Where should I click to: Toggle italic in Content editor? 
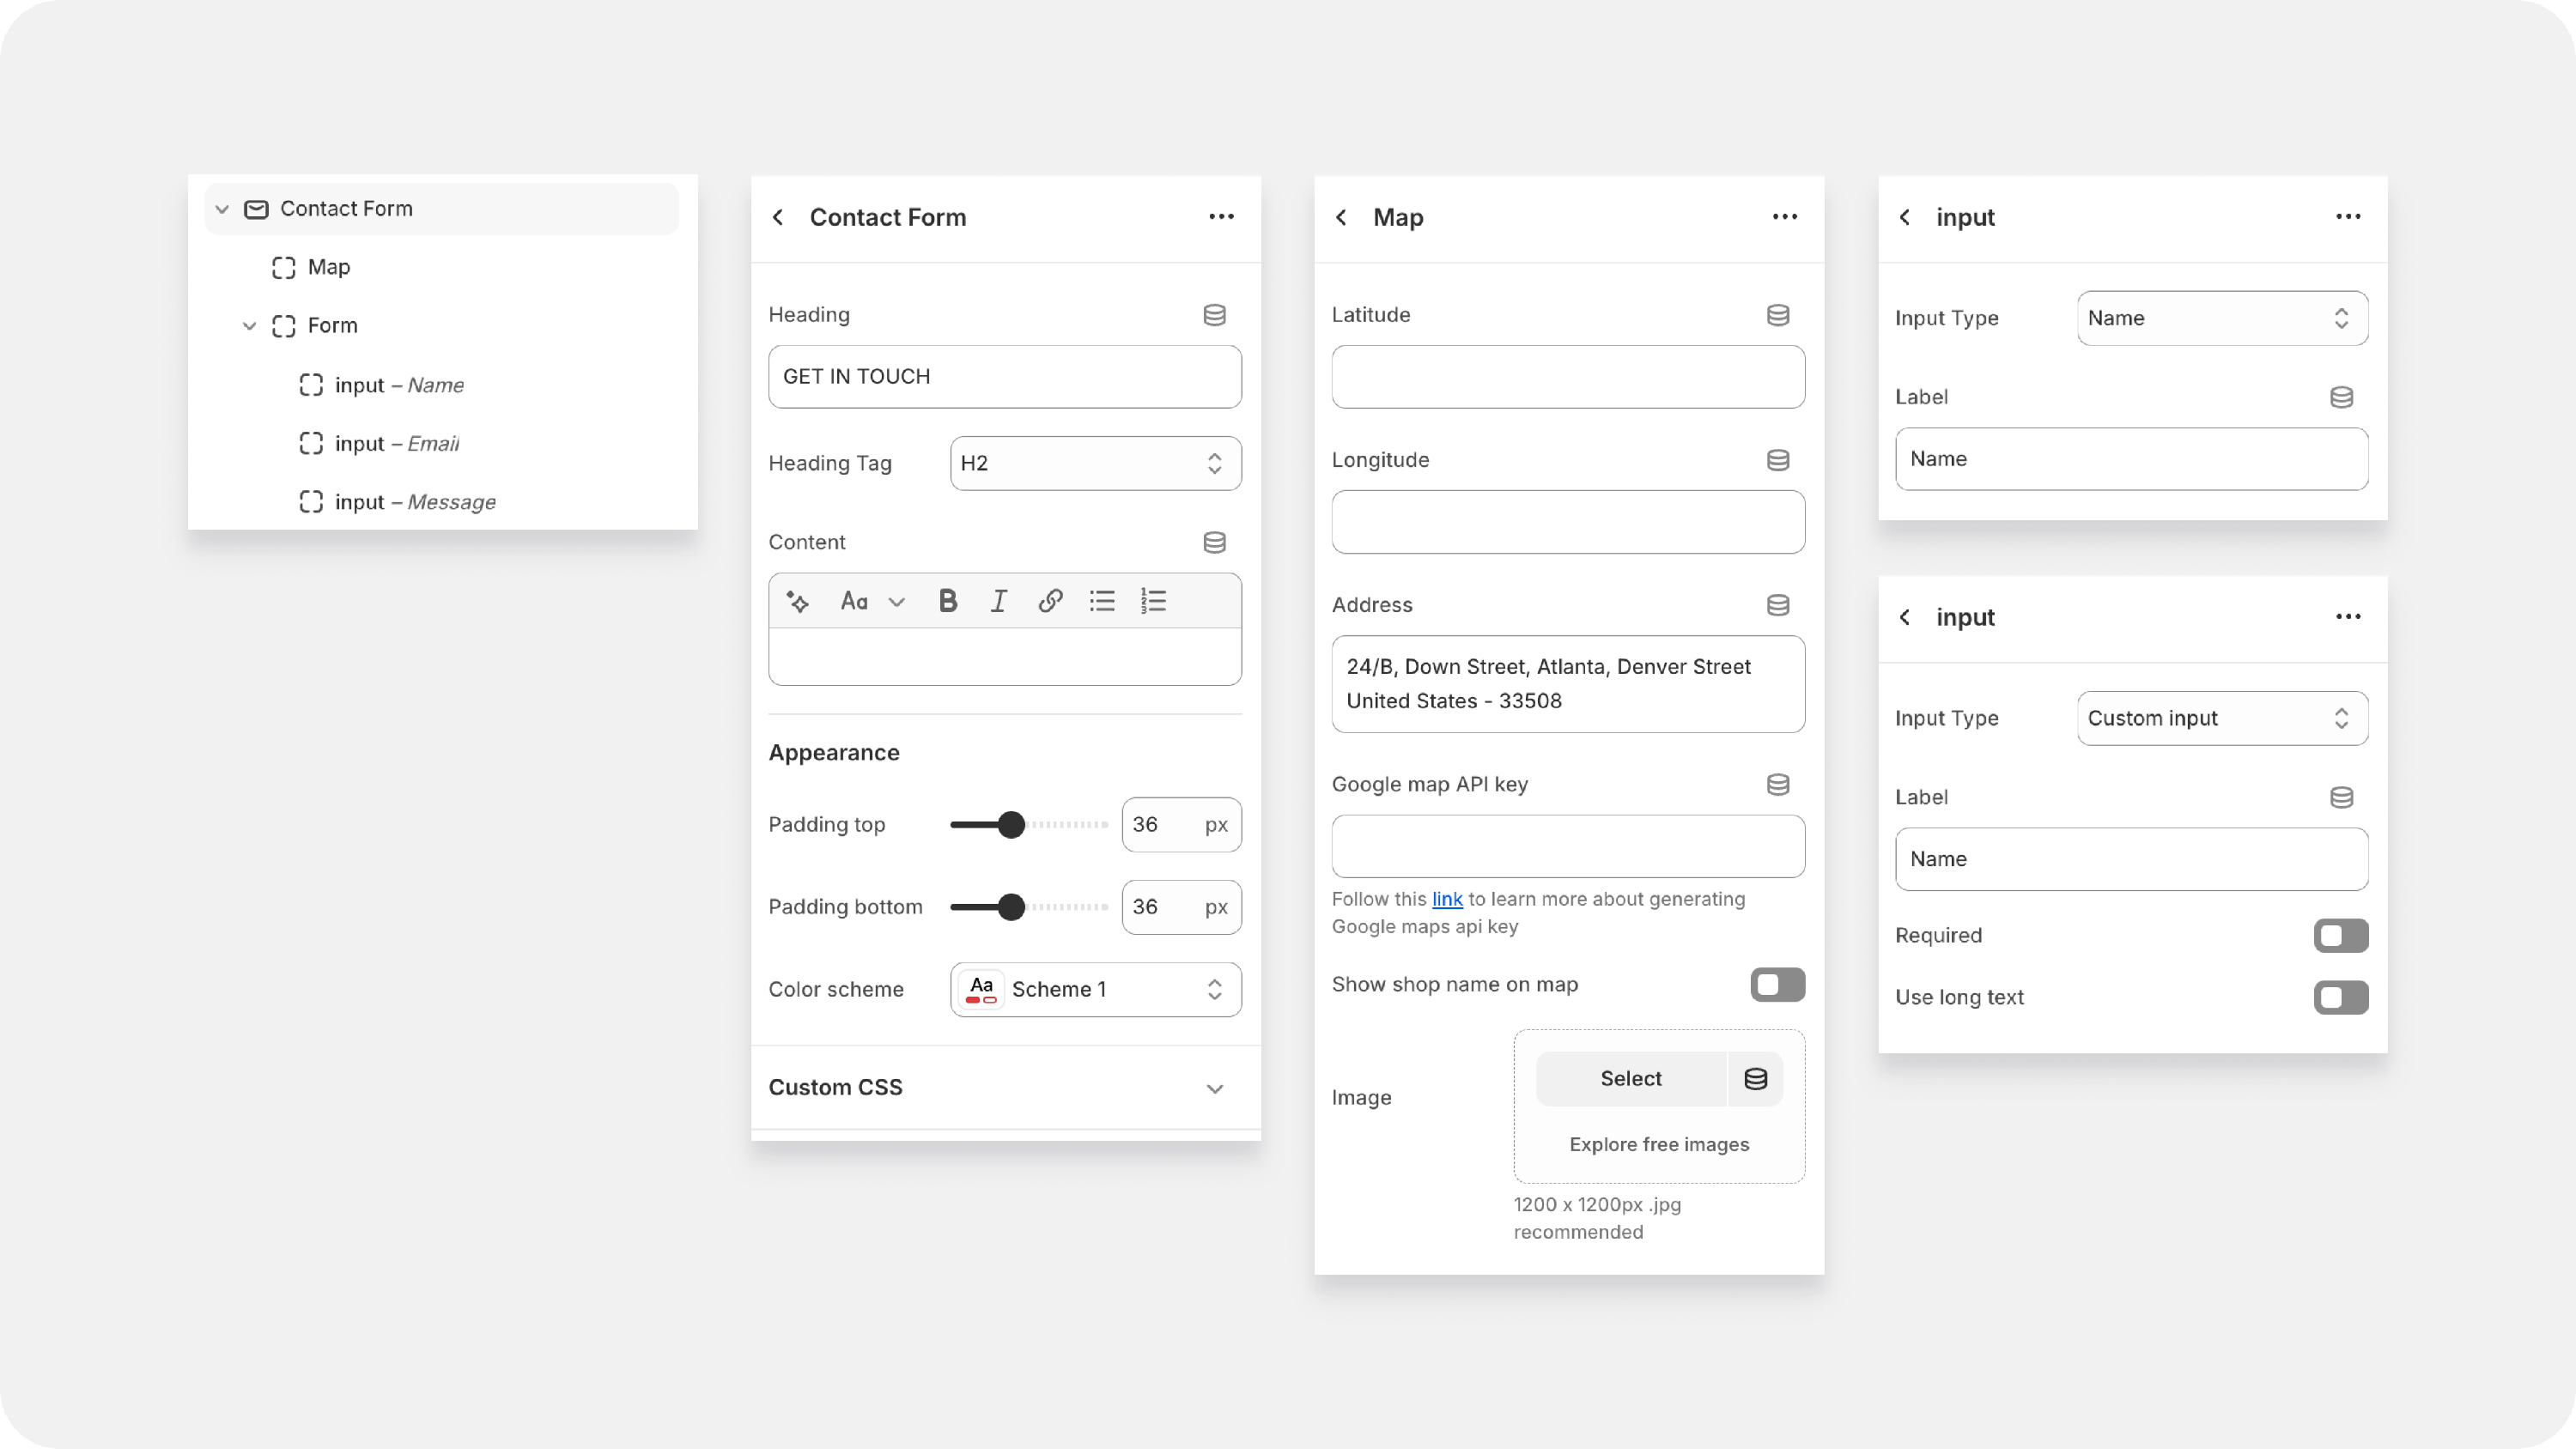(x=998, y=601)
